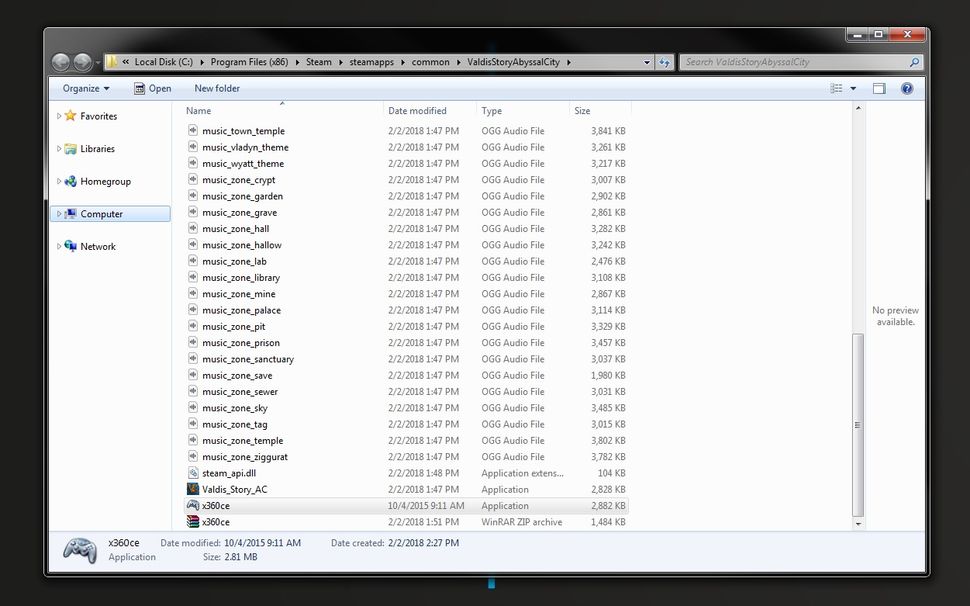The width and height of the screenshot is (970, 606).
Task: Expand the Libraries tree node
Action: tap(59, 148)
